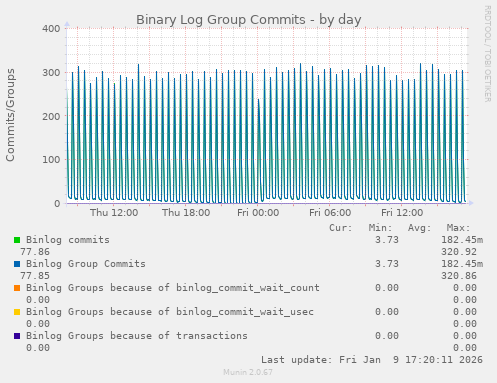Click the 'Cur:' column header
Screen dimensions: 497x383
coord(341,228)
